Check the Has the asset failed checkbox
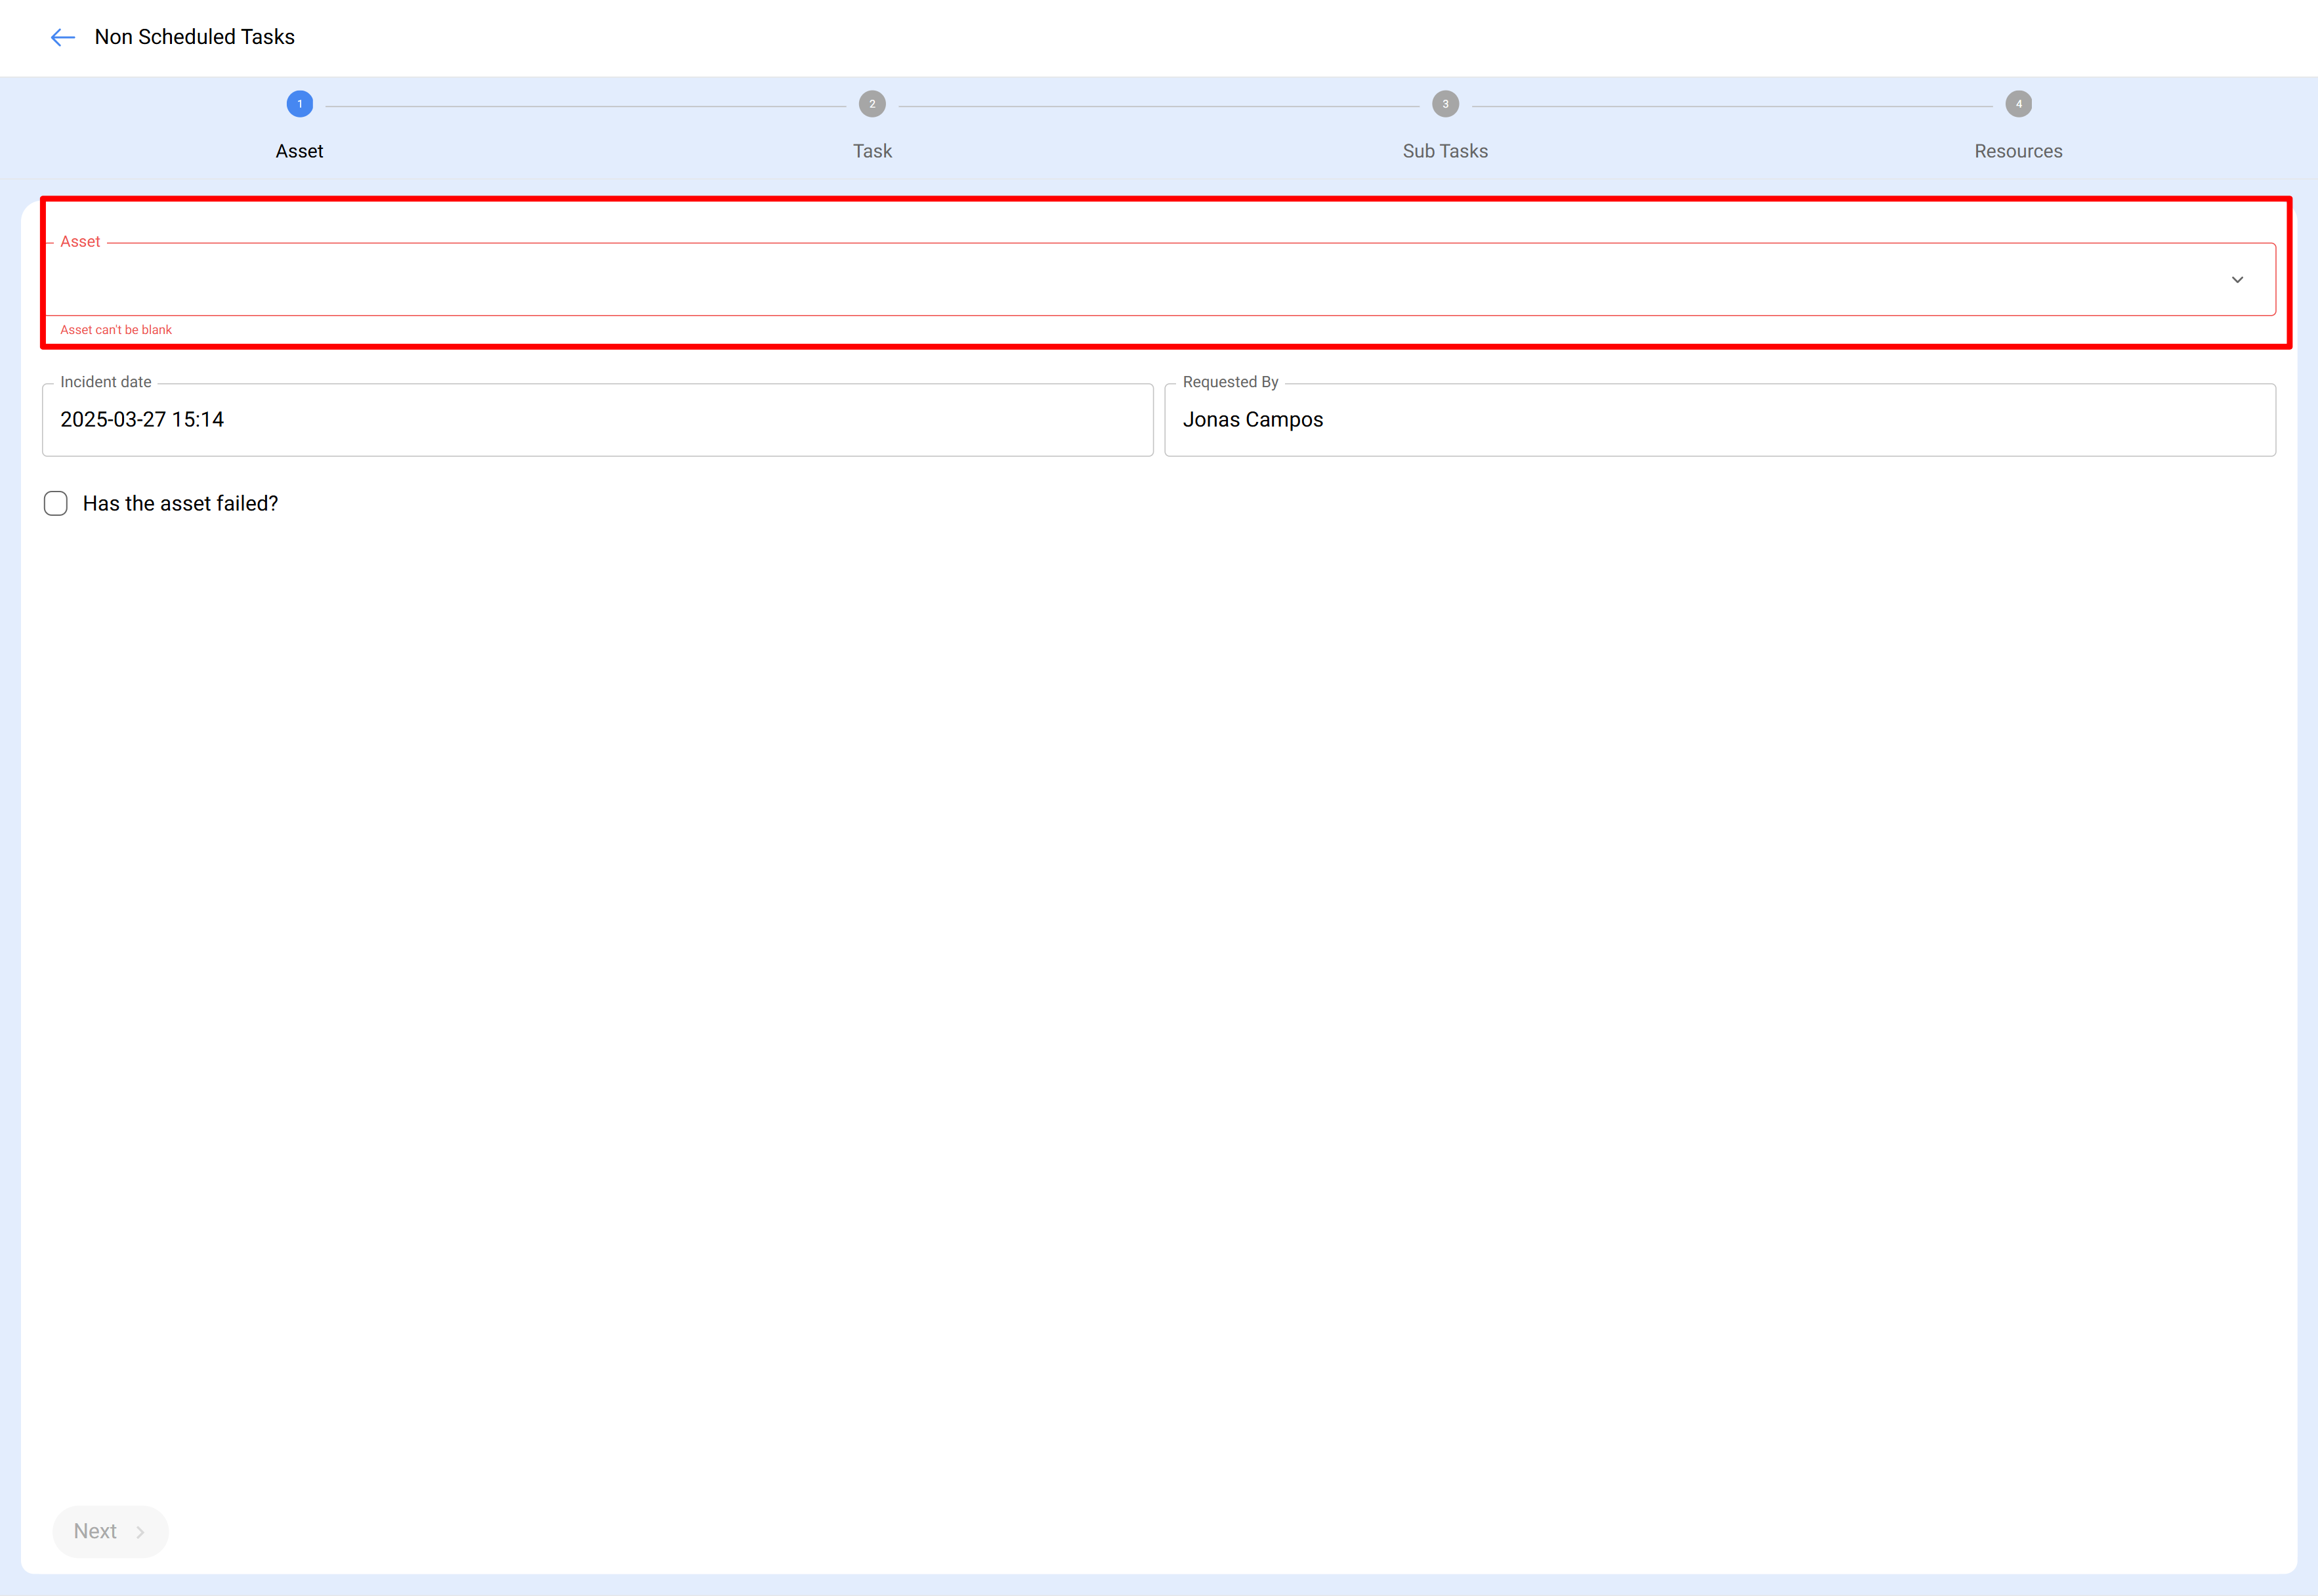This screenshot has width=2318, height=1596. [56, 503]
